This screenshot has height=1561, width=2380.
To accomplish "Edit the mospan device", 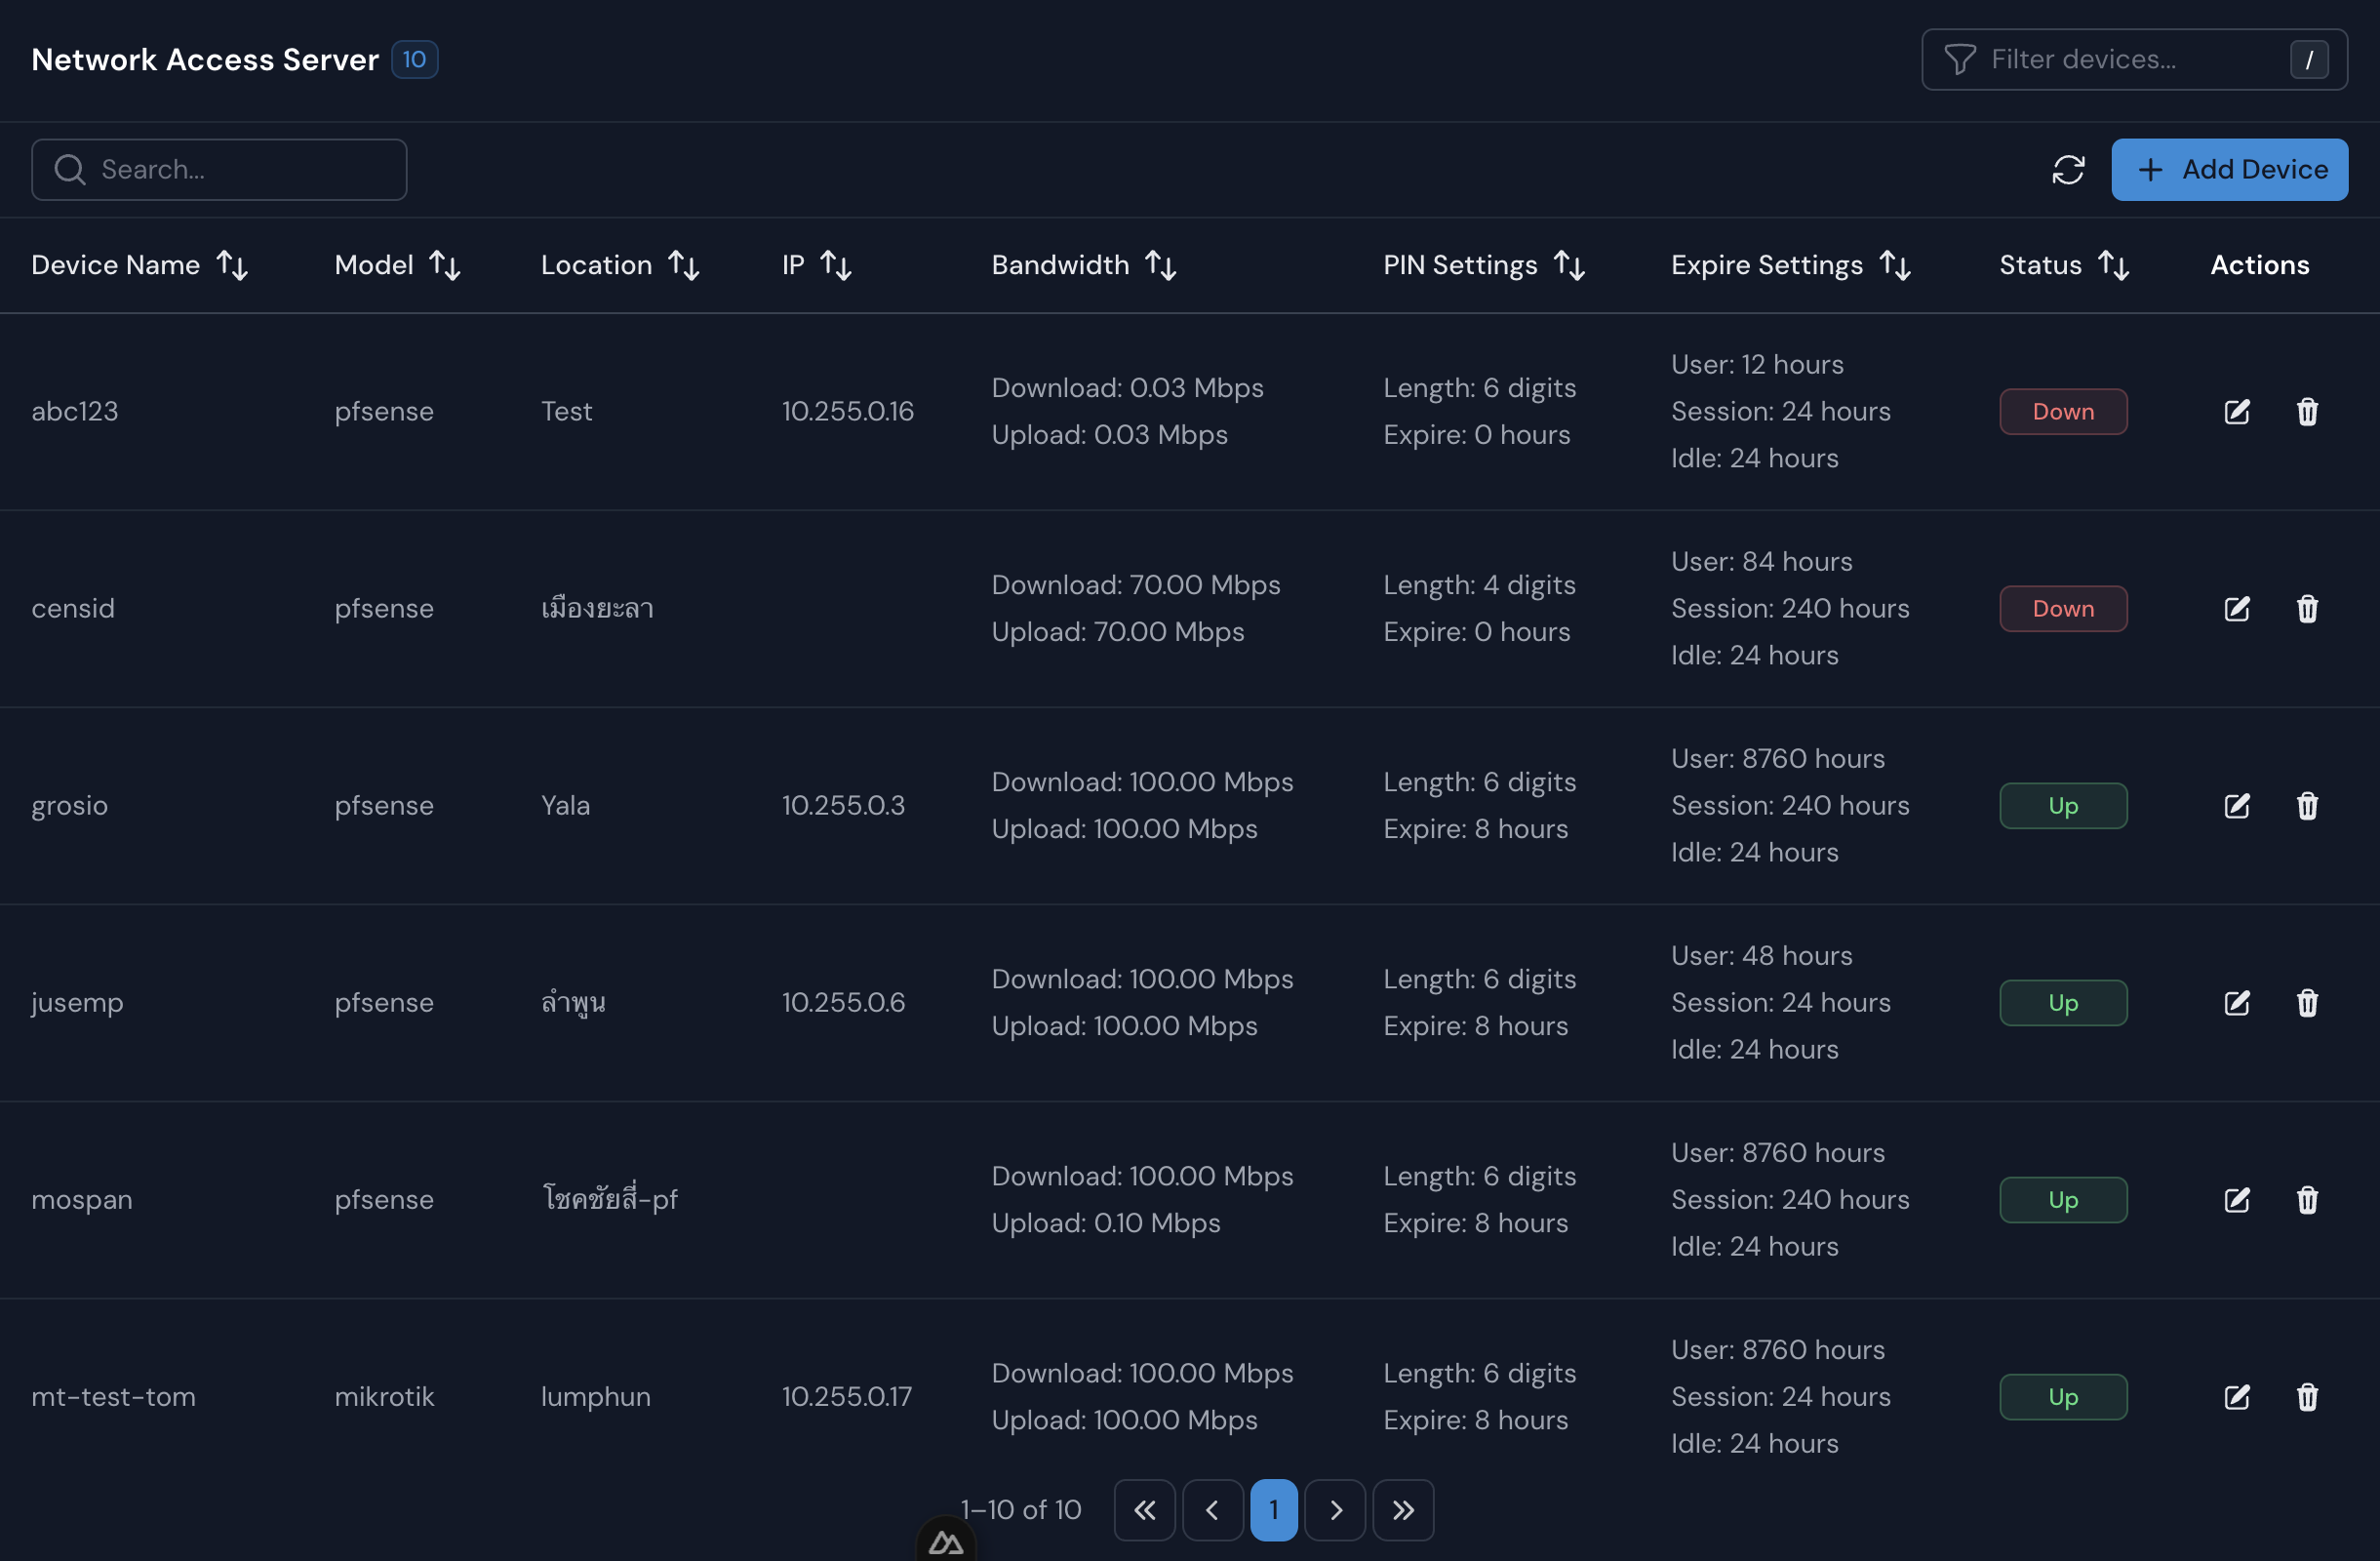I will [x=2236, y=1200].
